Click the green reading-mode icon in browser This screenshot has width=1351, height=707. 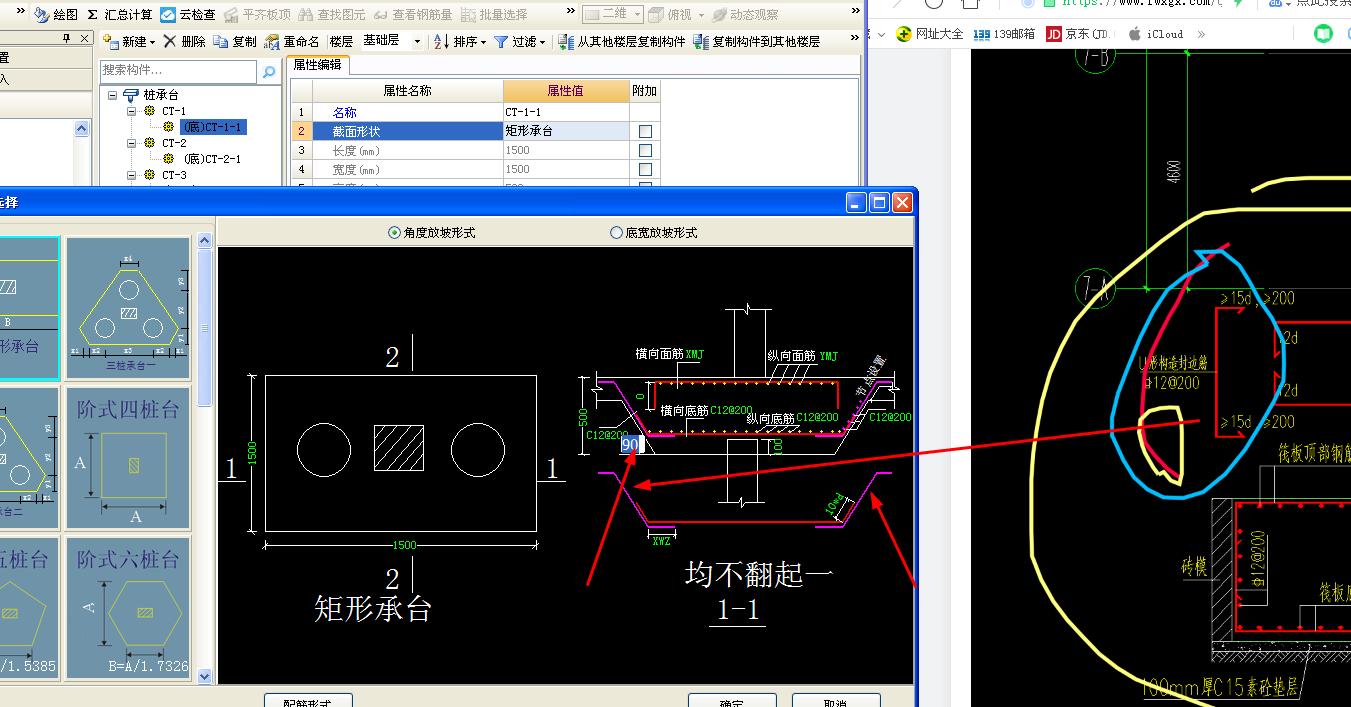pos(1323,34)
